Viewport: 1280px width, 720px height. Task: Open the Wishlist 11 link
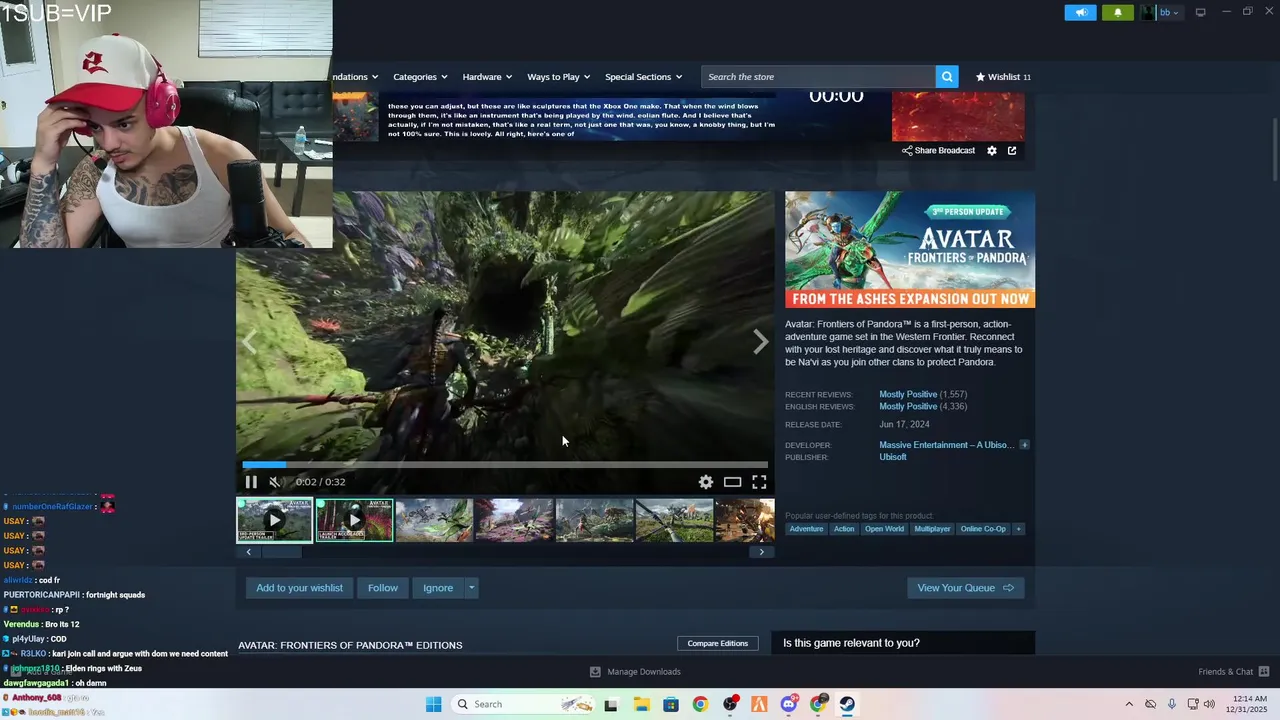click(1003, 77)
